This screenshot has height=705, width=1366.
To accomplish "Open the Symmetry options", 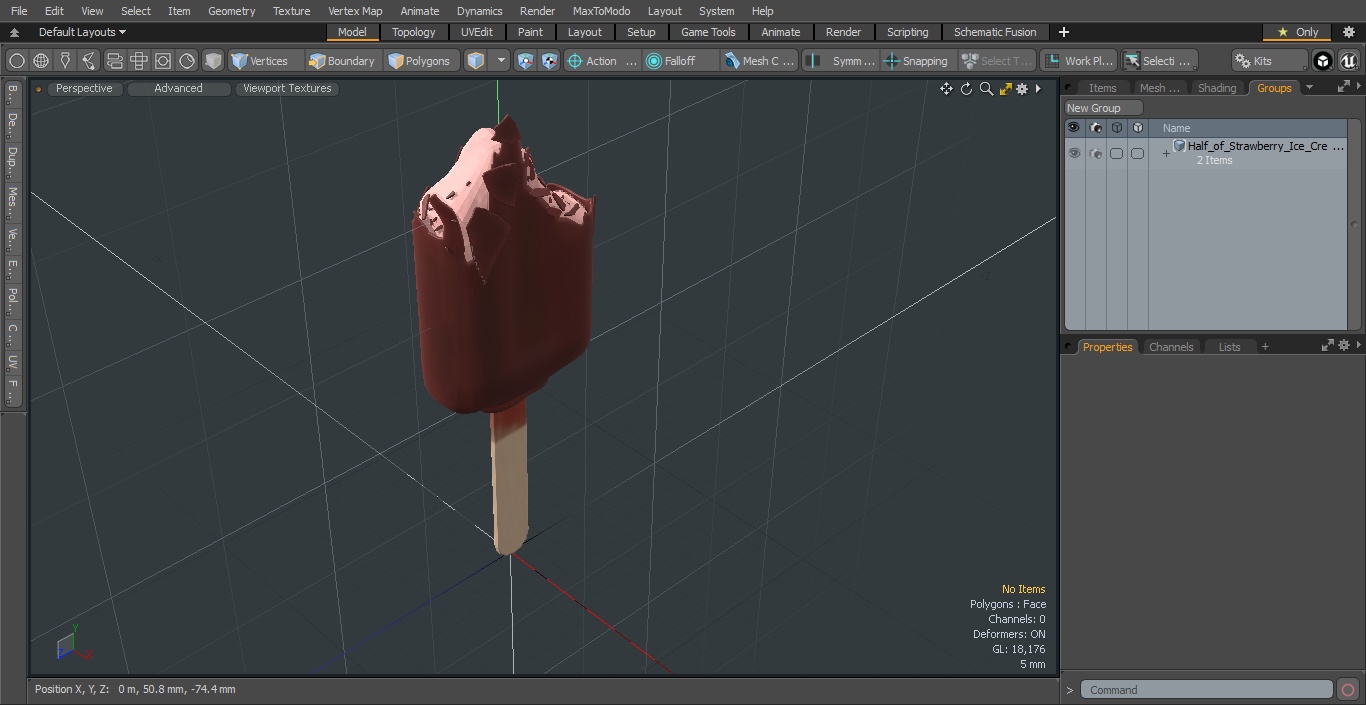I will (842, 61).
